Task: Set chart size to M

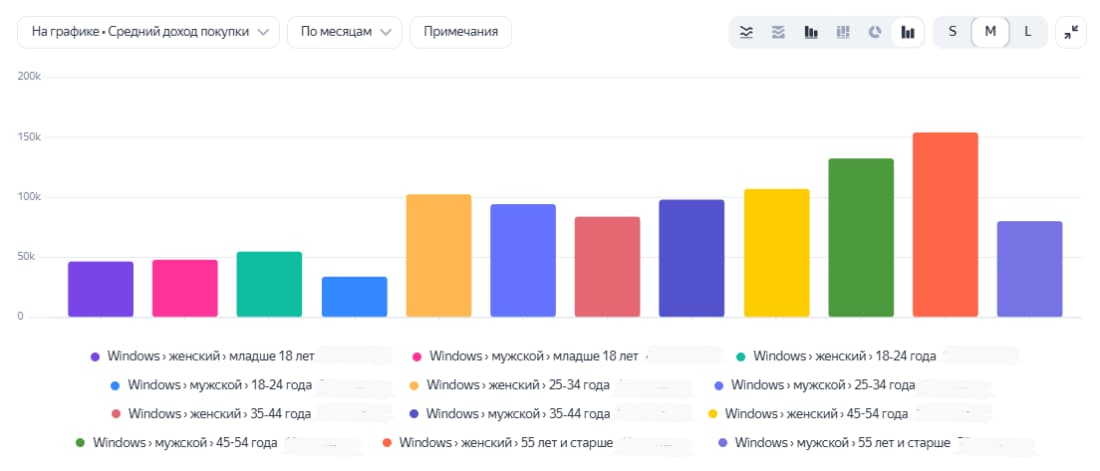Action: pyautogui.click(x=990, y=32)
